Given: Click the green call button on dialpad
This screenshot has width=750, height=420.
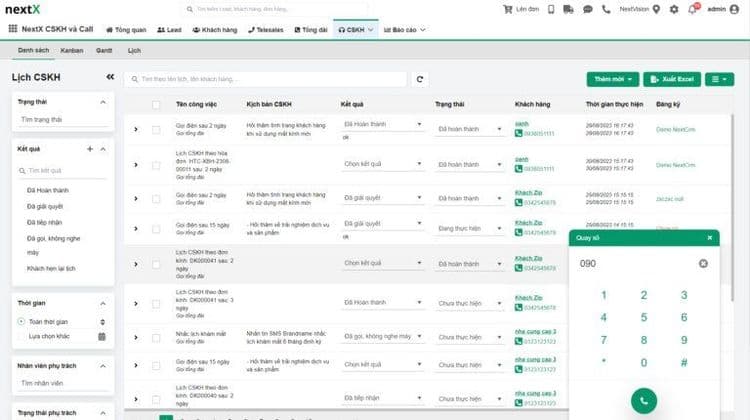Looking at the screenshot, I should (x=643, y=402).
